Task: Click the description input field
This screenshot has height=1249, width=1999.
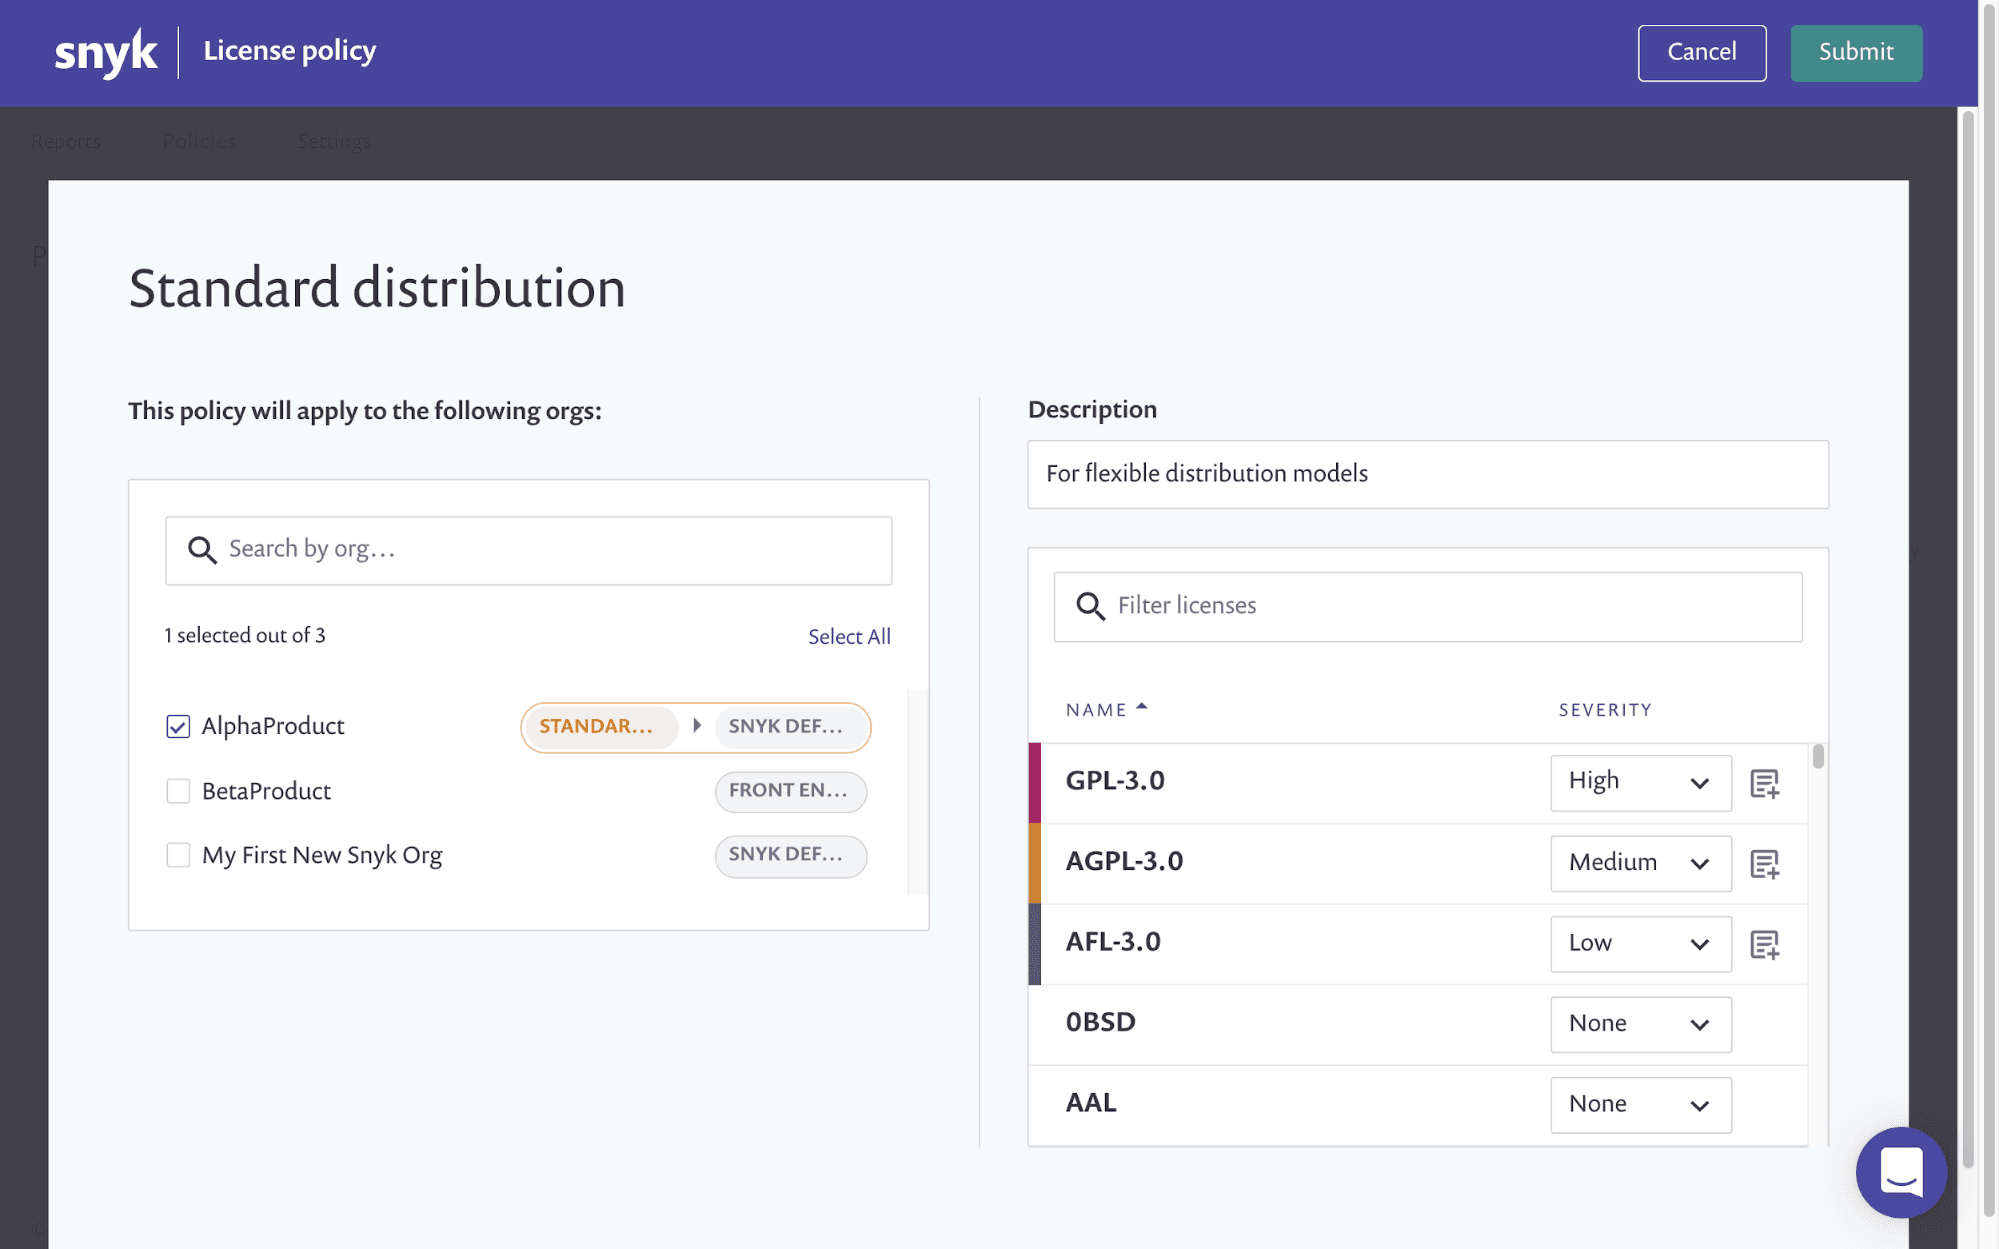Action: [x=1428, y=473]
